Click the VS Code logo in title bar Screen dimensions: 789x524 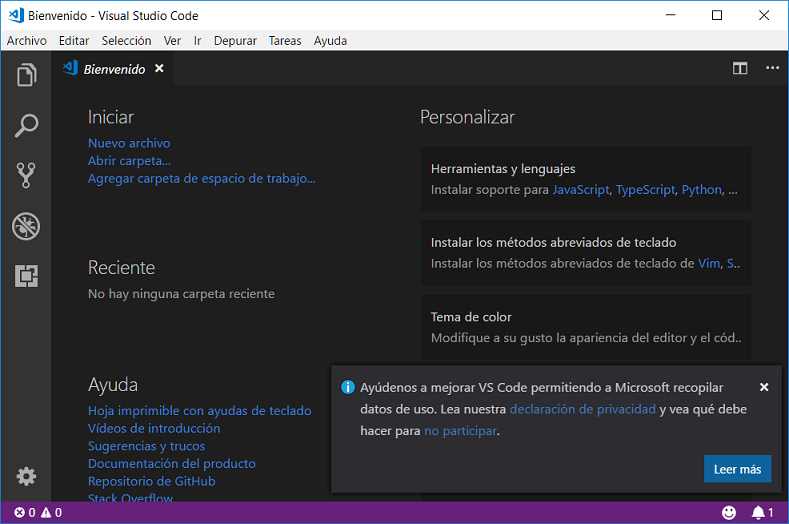pyautogui.click(x=16, y=15)
